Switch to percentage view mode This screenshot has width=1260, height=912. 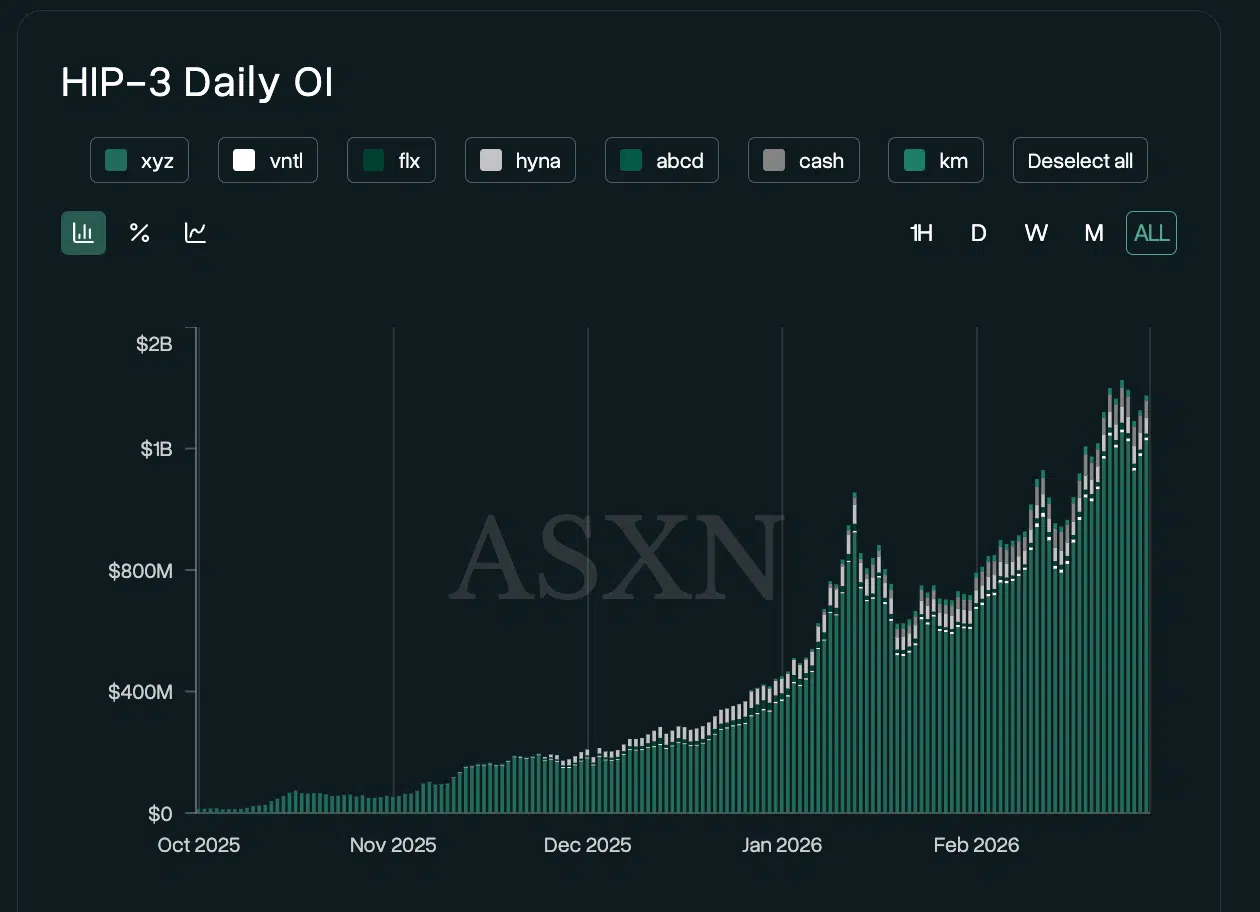tap(139, 232)
